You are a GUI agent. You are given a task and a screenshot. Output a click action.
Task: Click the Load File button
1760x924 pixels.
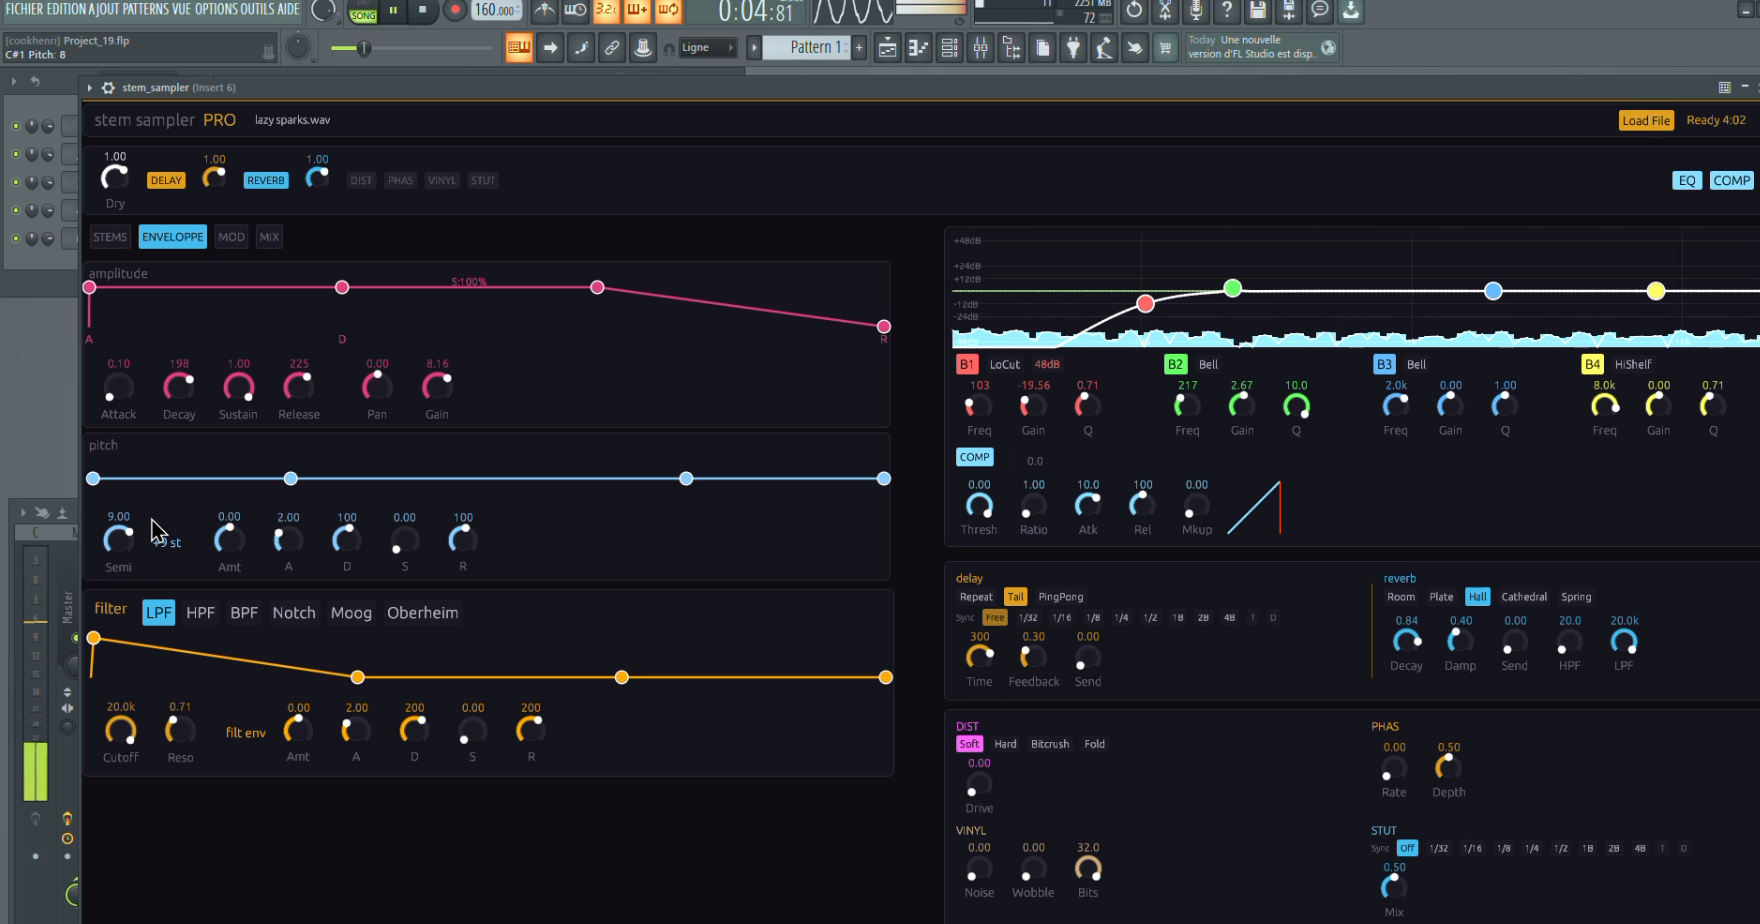click(x=1646, y=121)
